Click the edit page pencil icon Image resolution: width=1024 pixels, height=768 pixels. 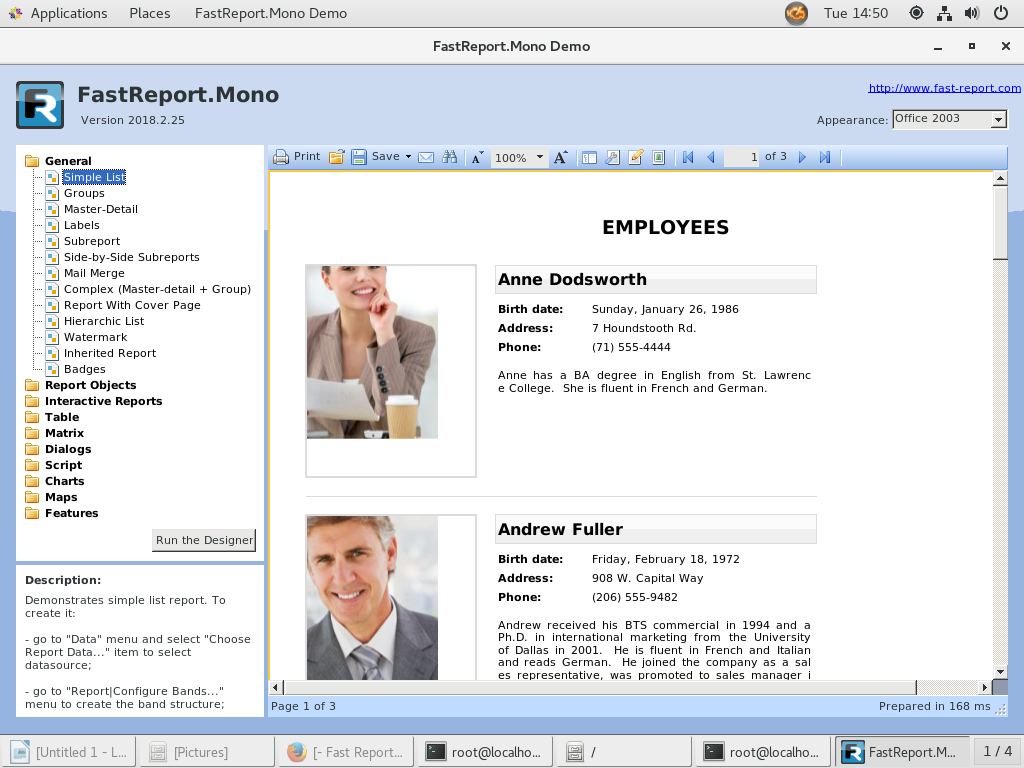pos(635,157)
